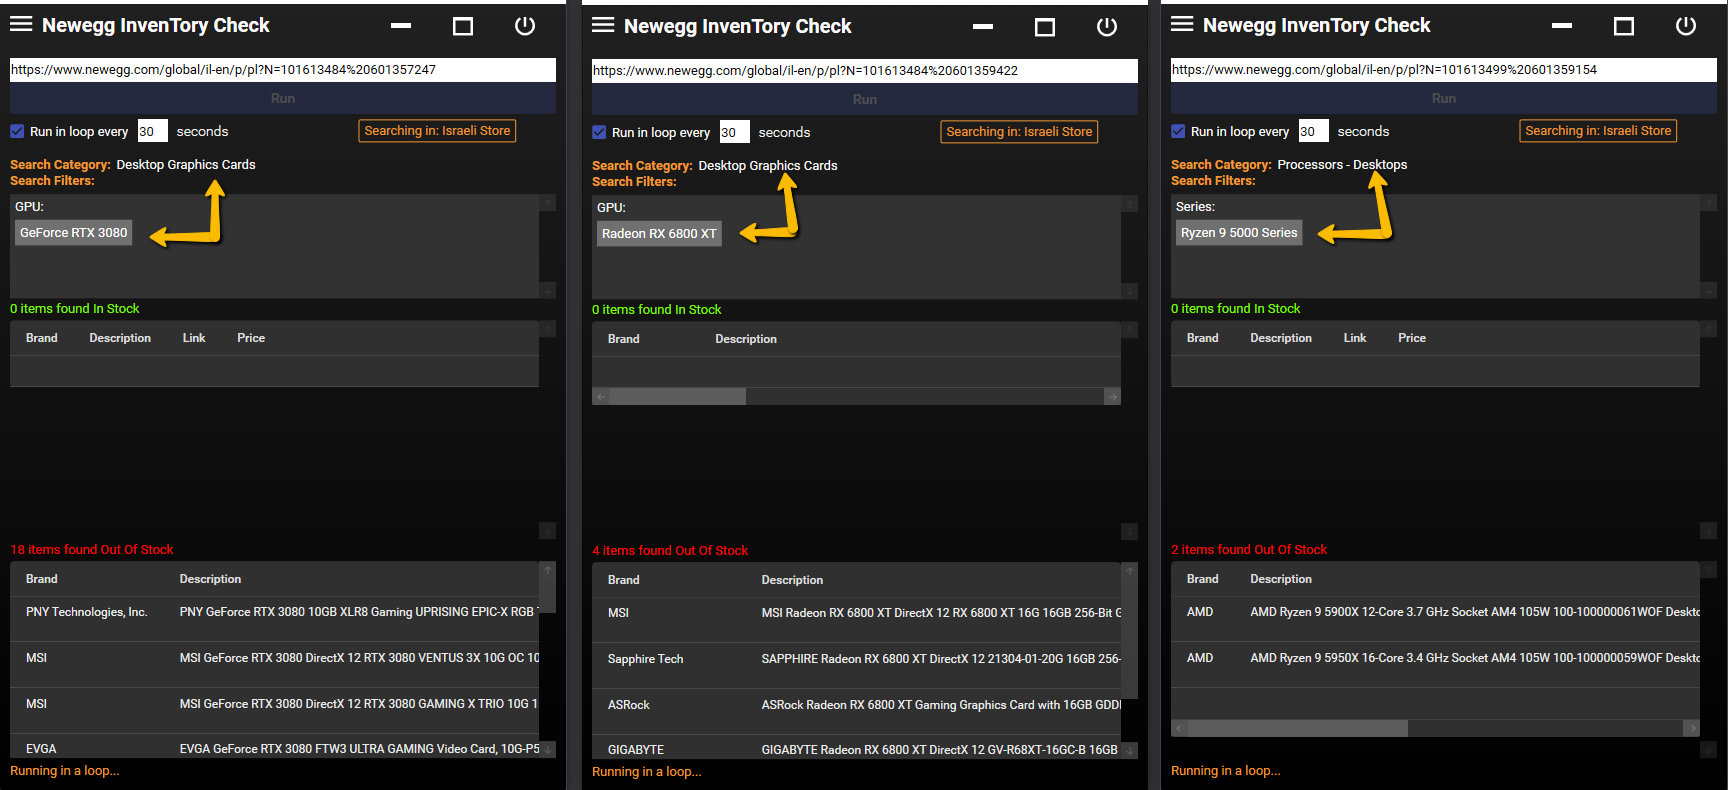The height and width of the screenshot is (790, 1728).
Task: Click power icon in left window
Action: 525,26
